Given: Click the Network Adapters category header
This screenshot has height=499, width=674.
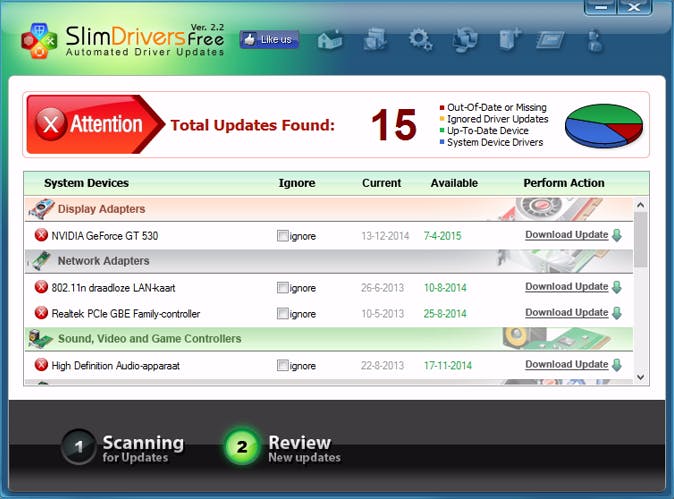Looking at the screenshot, I should pos(329,261).
